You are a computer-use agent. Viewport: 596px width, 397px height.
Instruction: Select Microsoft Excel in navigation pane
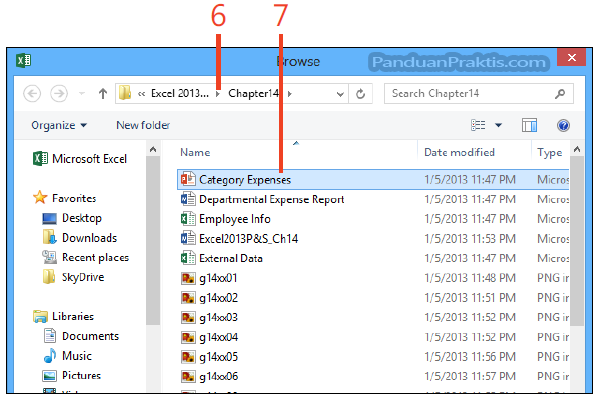[x=80, y=159]
